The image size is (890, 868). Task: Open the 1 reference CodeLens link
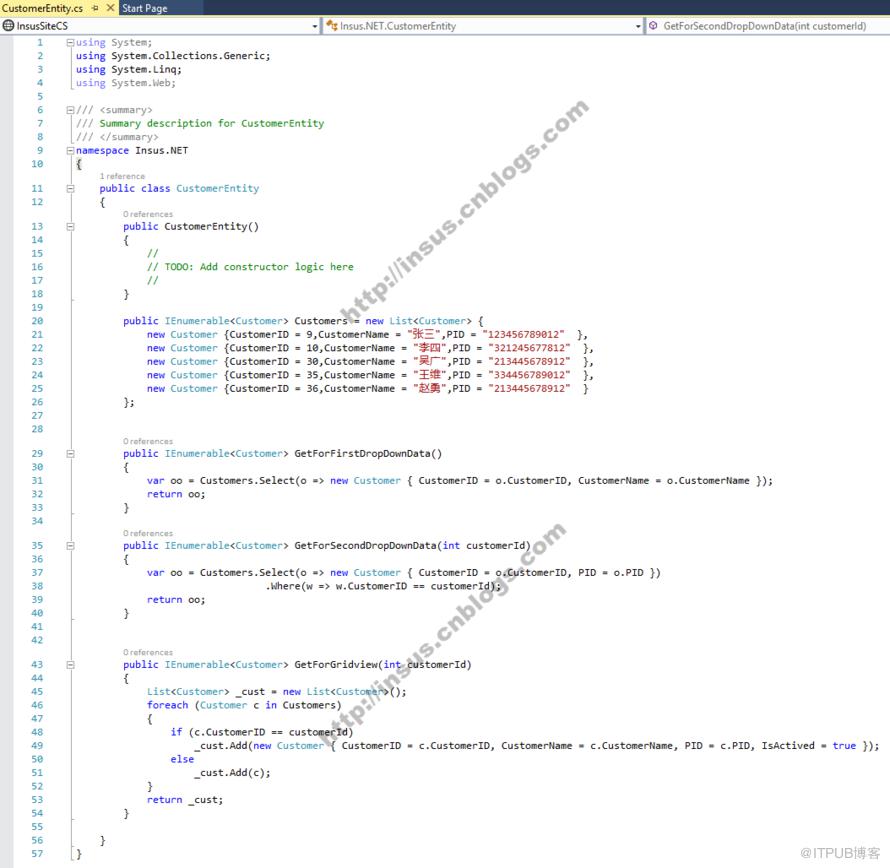(122, 177)
